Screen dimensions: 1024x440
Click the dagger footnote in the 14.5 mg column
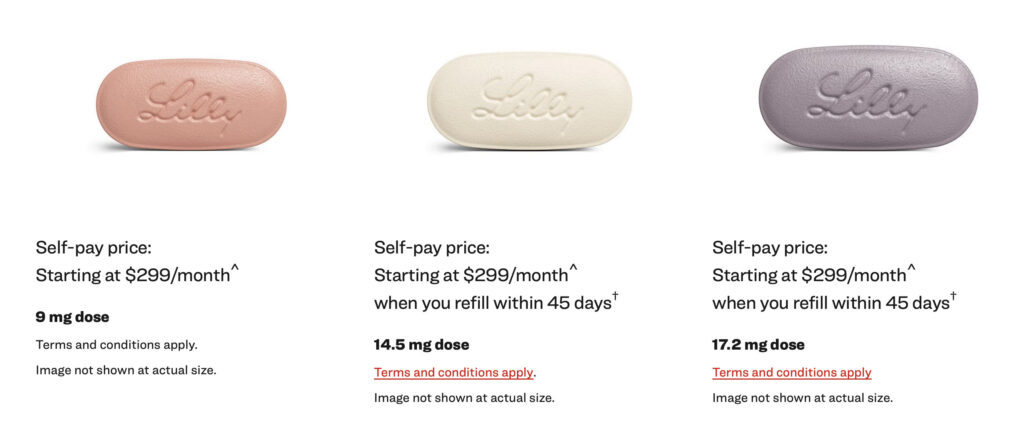(615, 296)
